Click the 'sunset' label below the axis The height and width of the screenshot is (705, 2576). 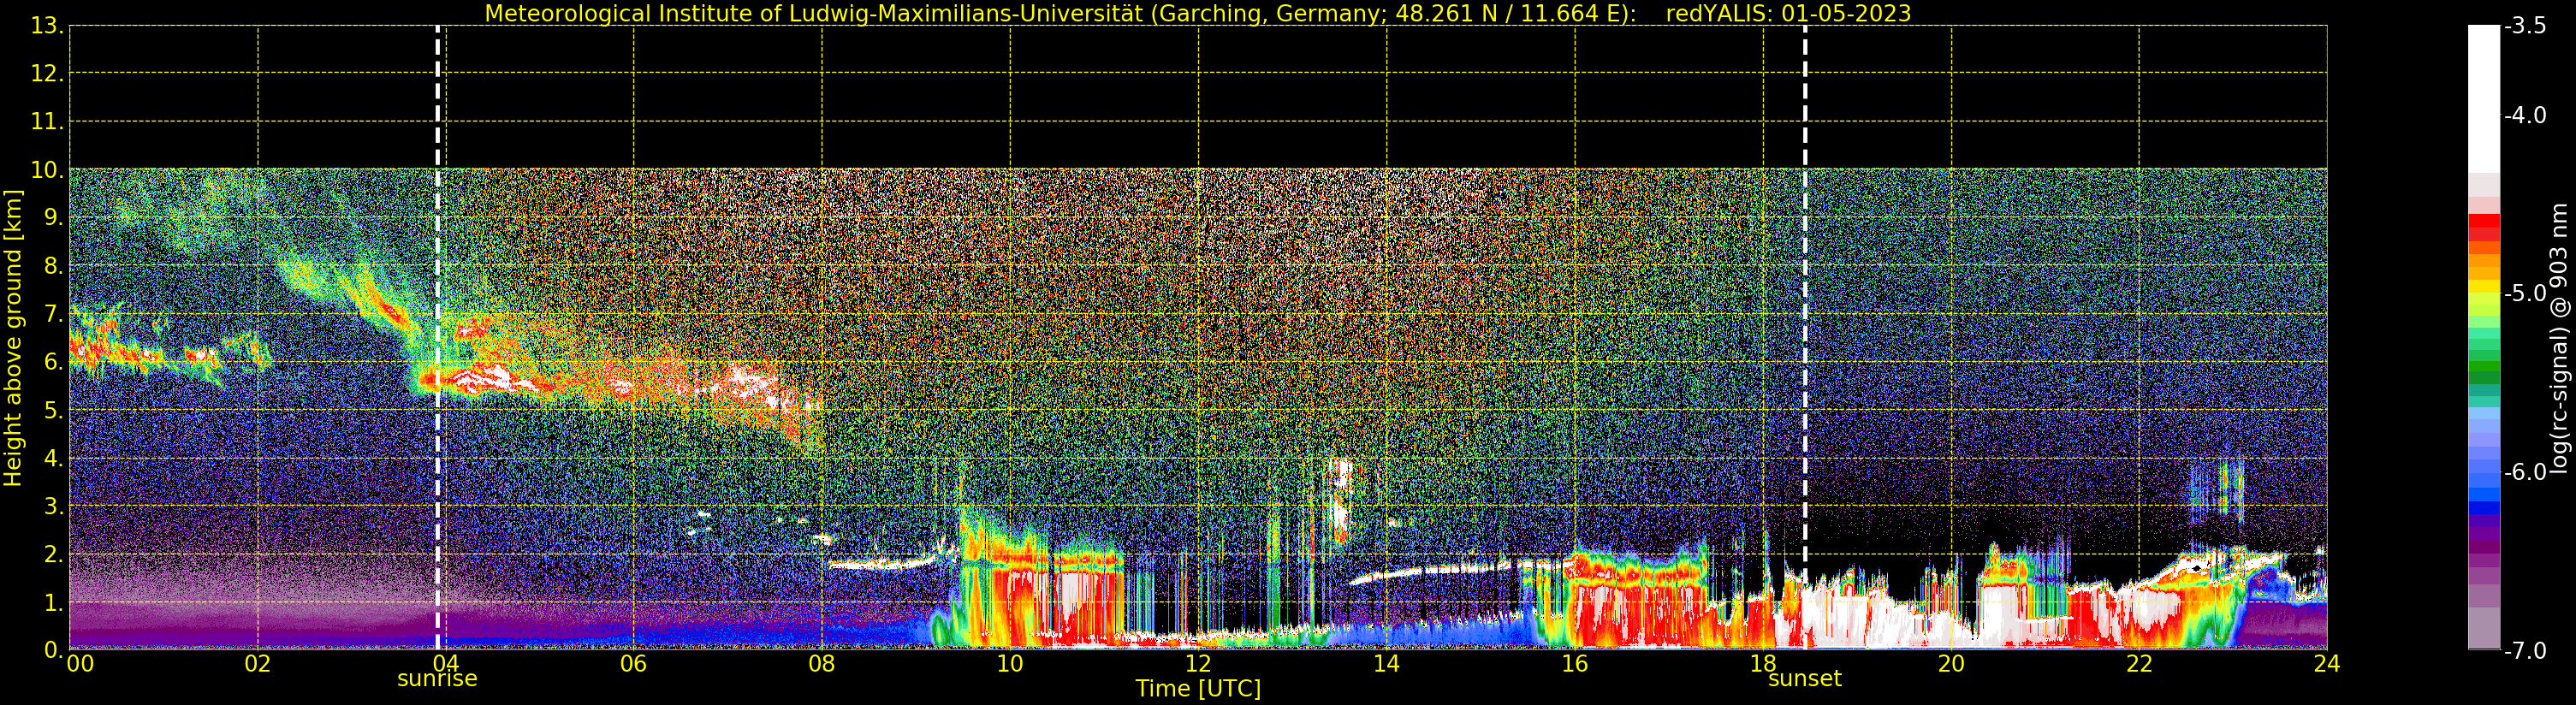pyautogui.click(x=1804, y=679)
